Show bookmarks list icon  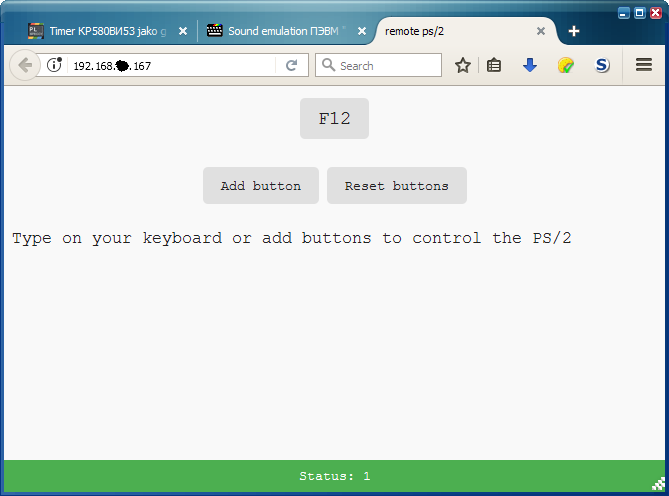click(494, 65)
